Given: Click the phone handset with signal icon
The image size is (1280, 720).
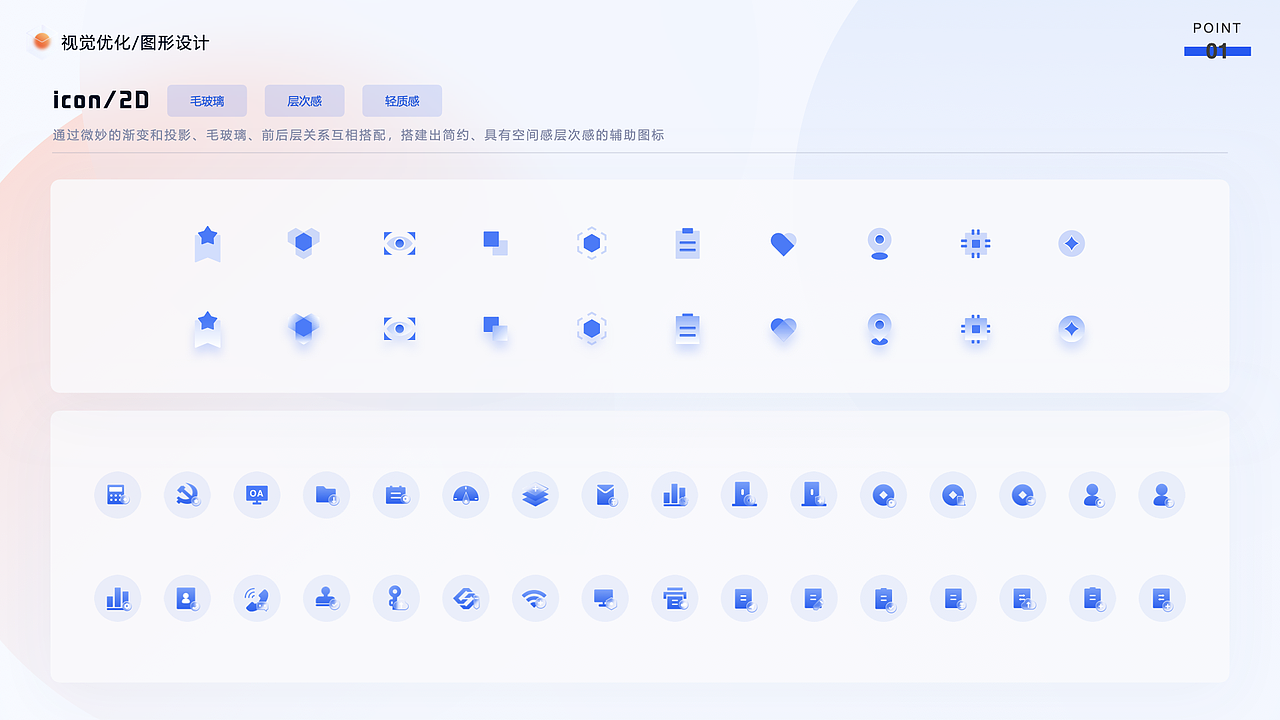Looking at the screenshot, I should point(257,598).
